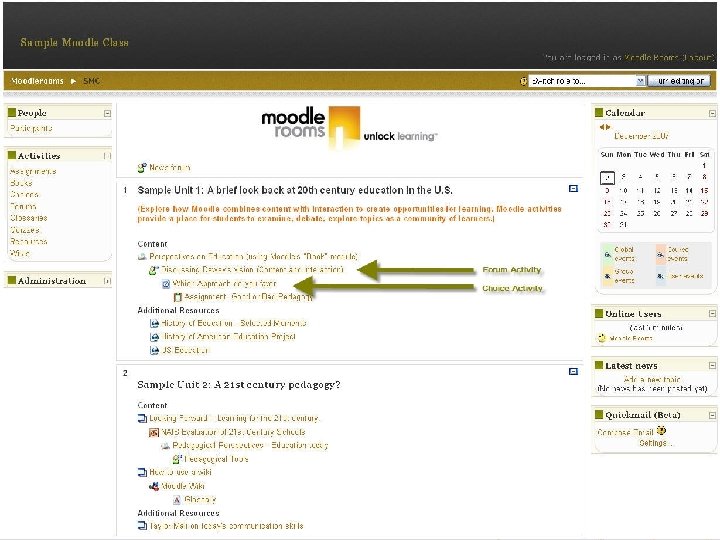Open the News forum link
This screenshot has height=540, width=720.
(169, 168)
